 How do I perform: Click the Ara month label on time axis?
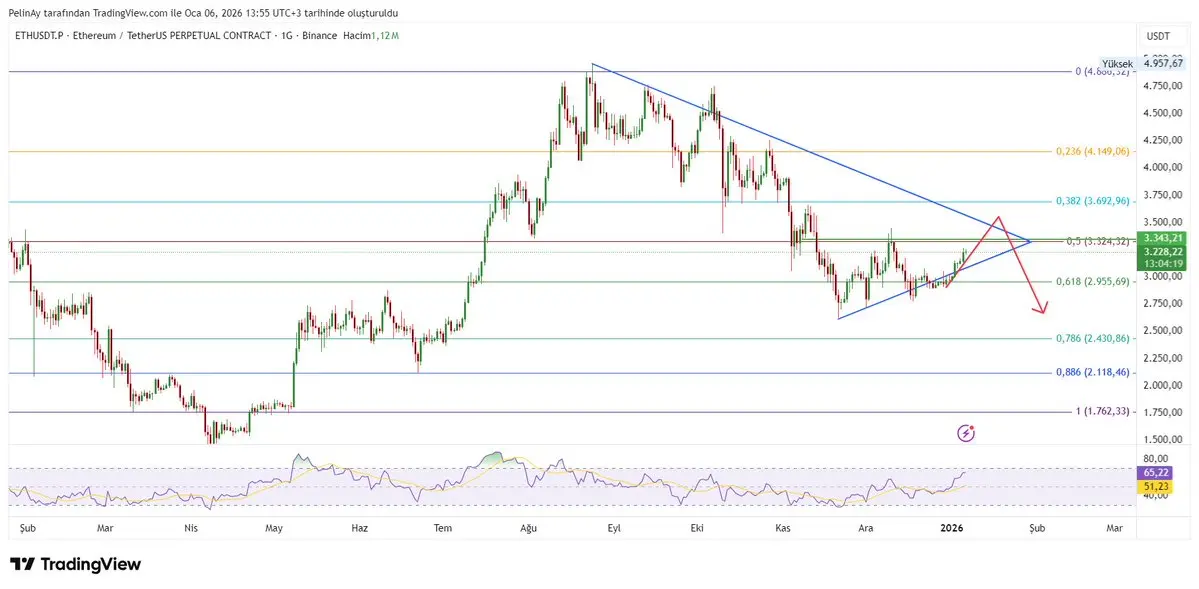866,528
